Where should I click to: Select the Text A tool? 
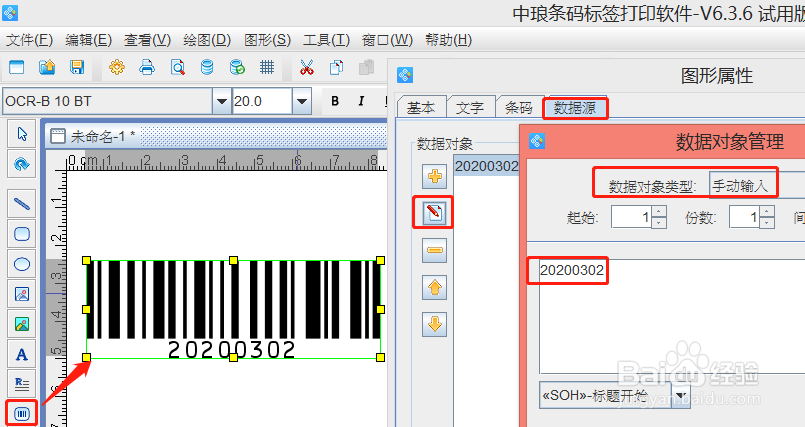point(22,355)
